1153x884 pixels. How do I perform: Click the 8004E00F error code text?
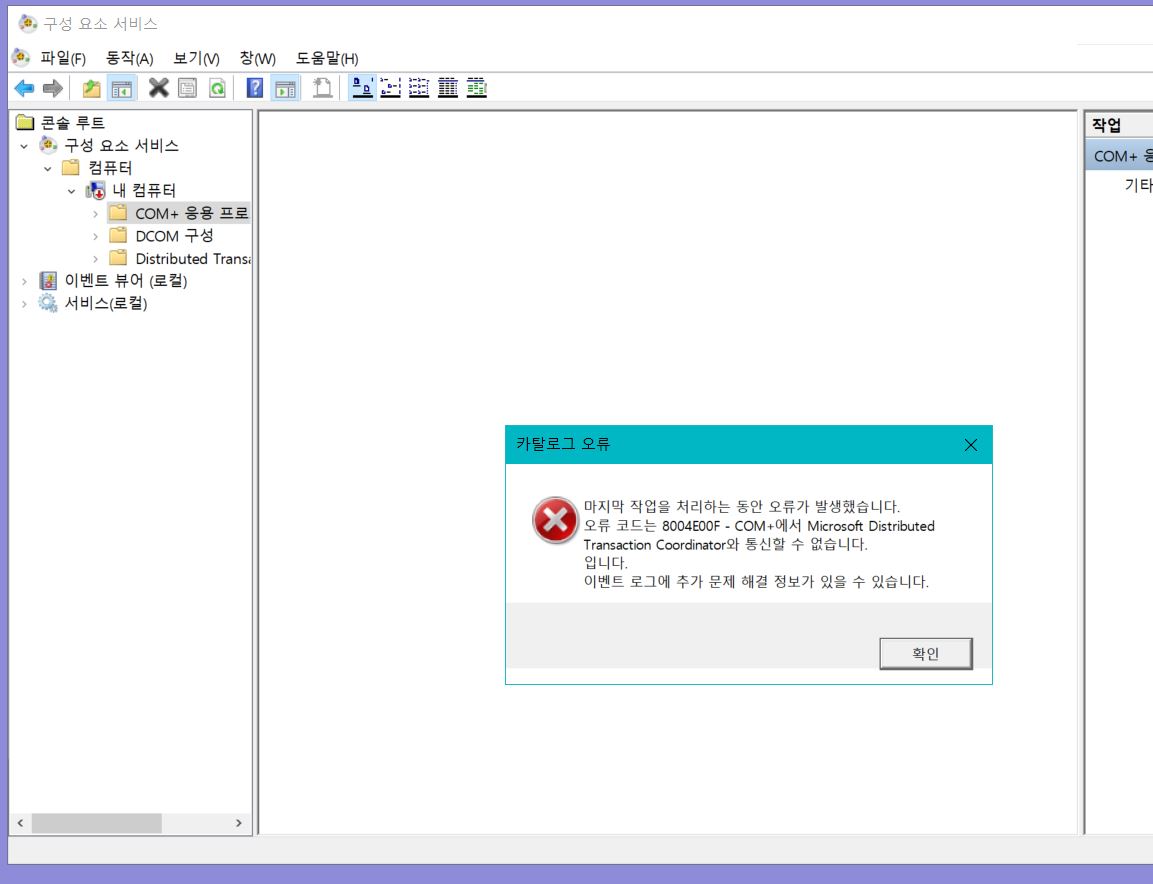(x=691, y=527)
